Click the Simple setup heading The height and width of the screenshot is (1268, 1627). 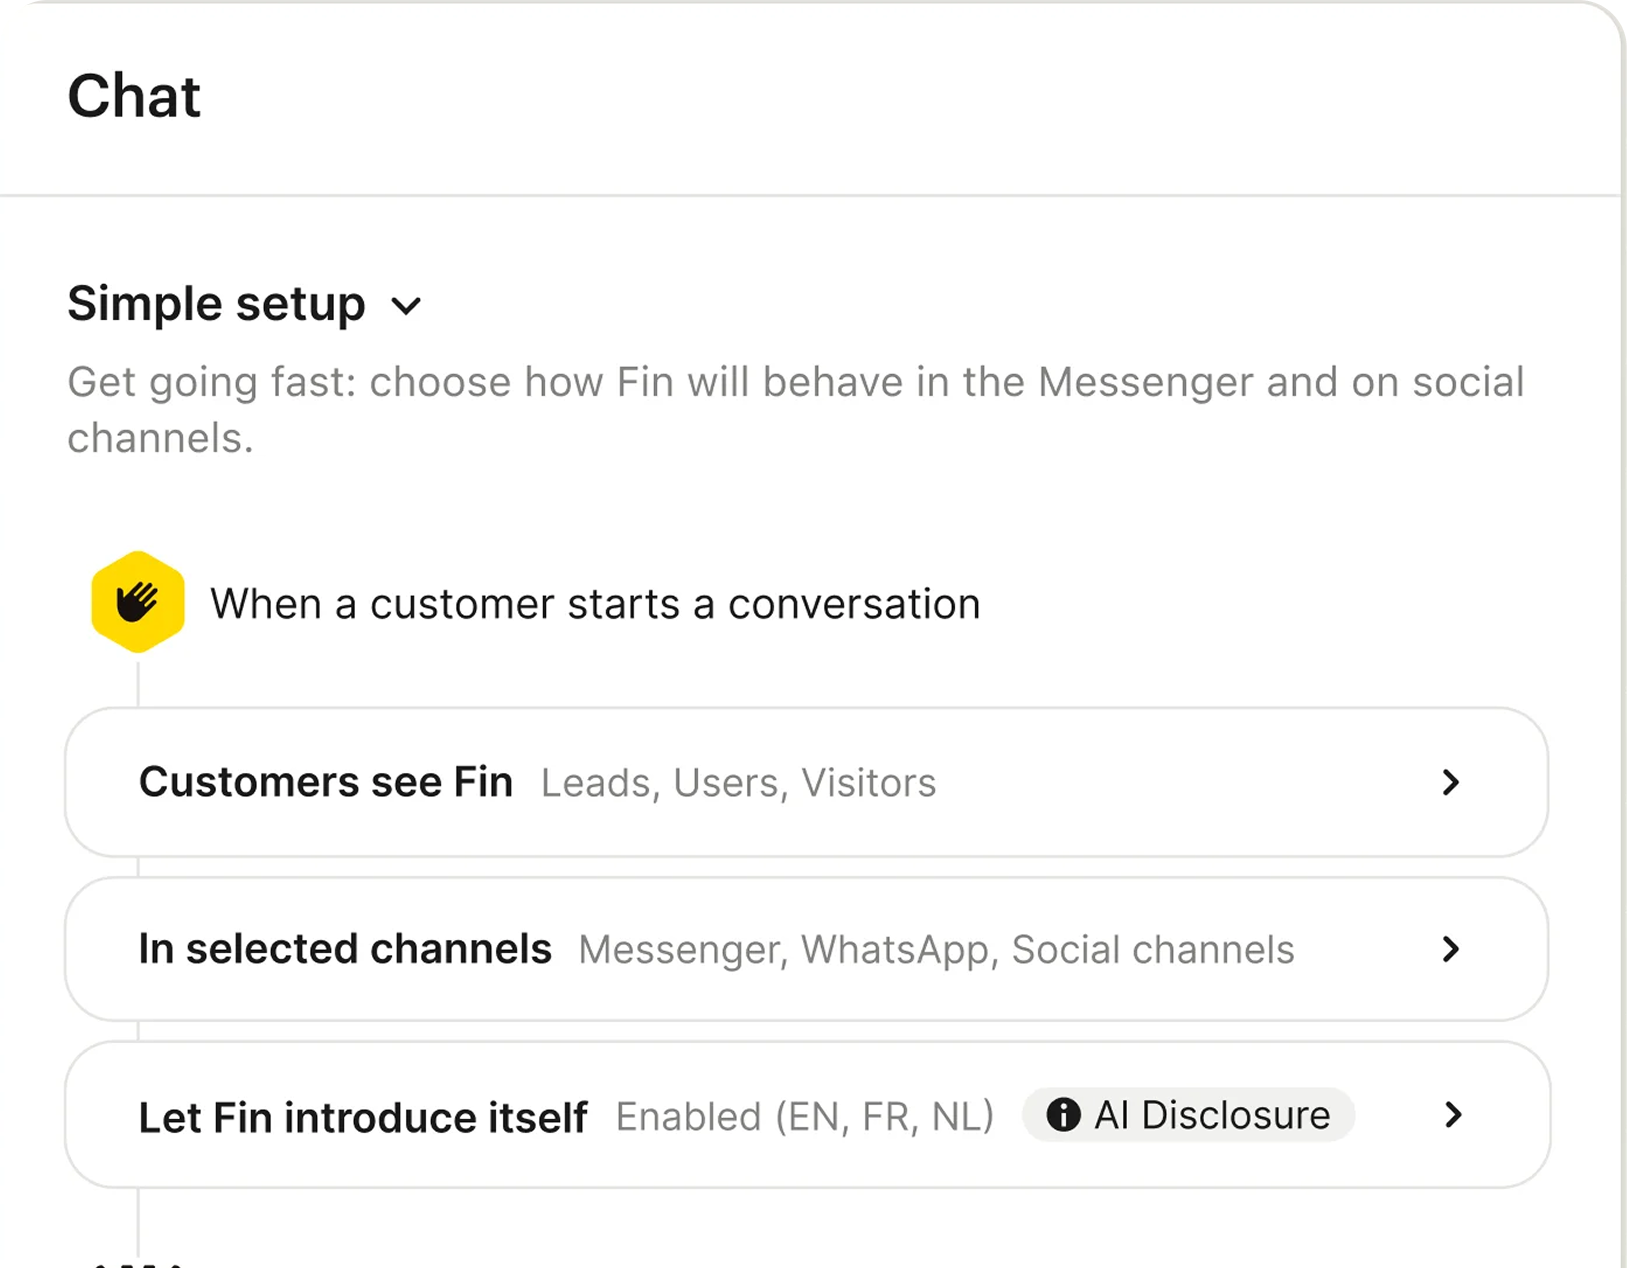[216, 304]
